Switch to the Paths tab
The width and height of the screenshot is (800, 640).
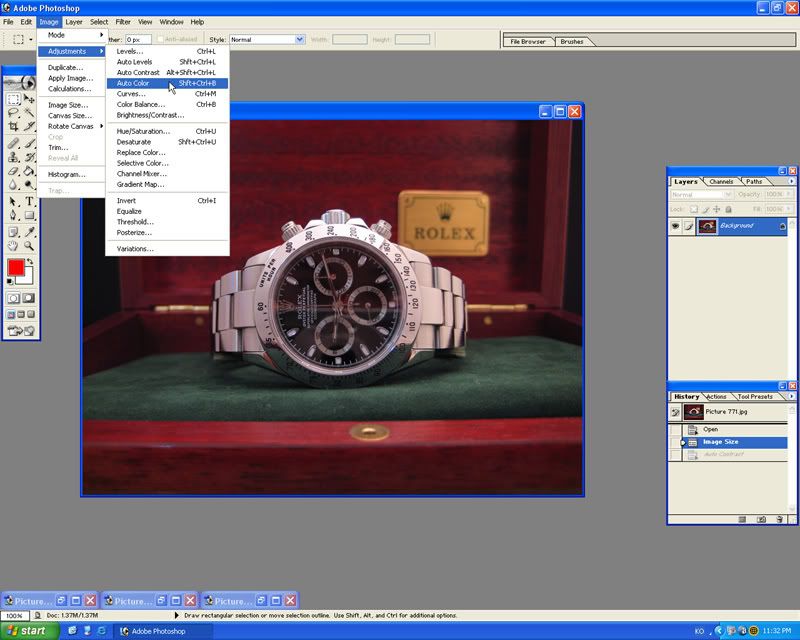click(x=754, y=181)
